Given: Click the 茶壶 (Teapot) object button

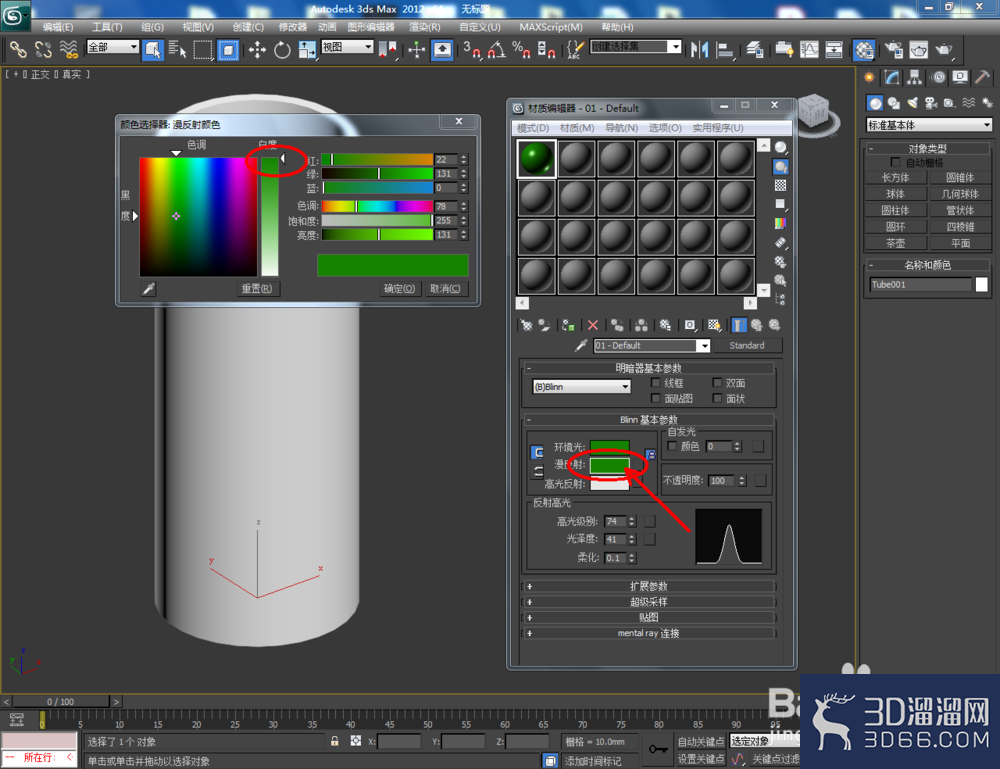Looking at the screenshot, I should pos(895,244).
